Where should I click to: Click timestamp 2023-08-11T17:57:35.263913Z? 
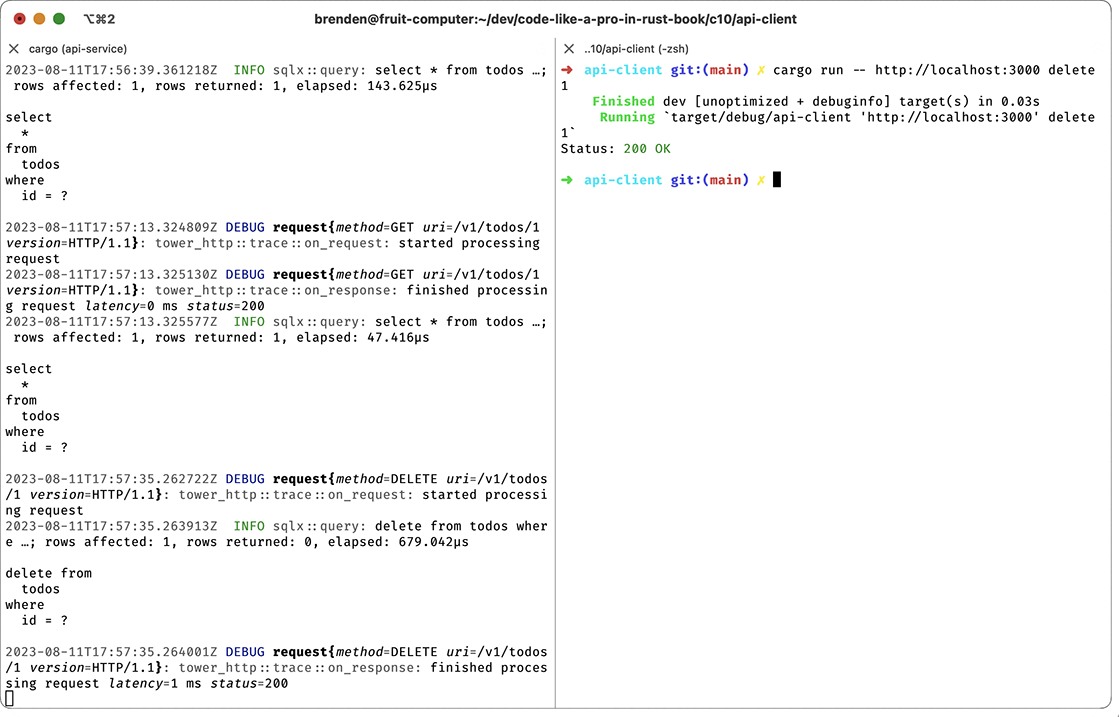111,525
